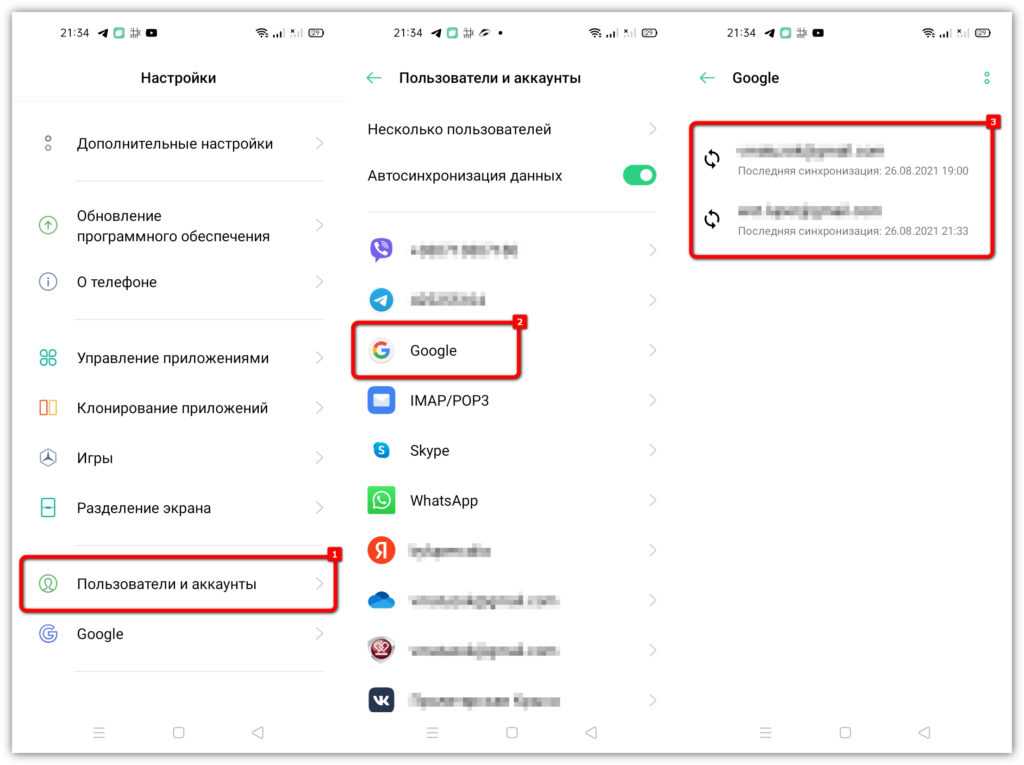The image size is (1024, 765).
Task: Tap the OneDrive cloud icon
Action: tap(381, 600)
